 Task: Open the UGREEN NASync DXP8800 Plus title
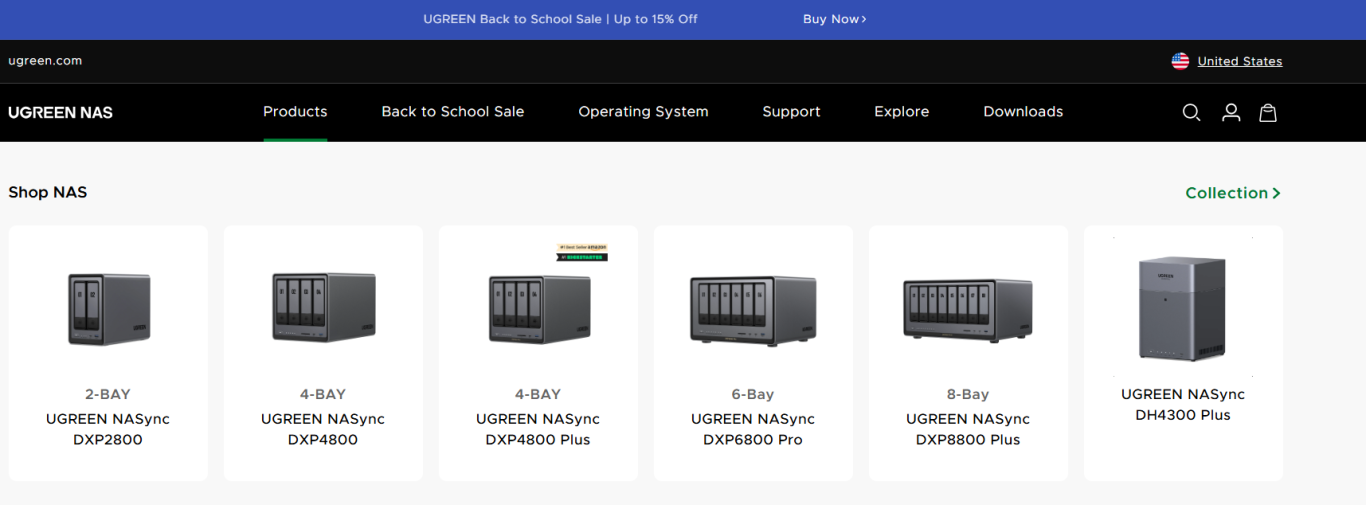click(x=967, y=429)
